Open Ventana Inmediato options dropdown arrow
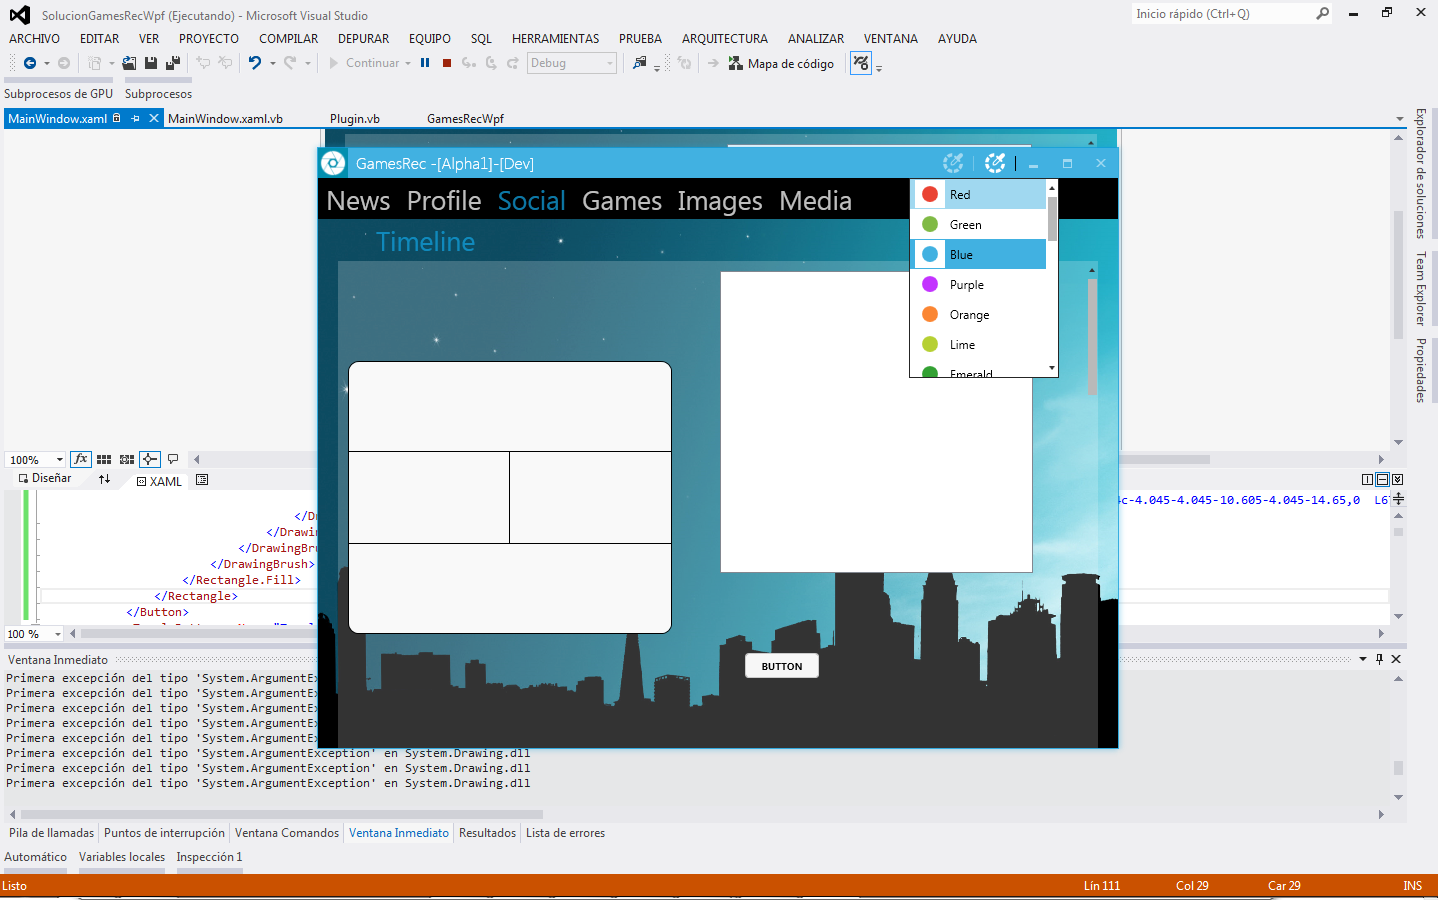 click(x=1363, y=659)
